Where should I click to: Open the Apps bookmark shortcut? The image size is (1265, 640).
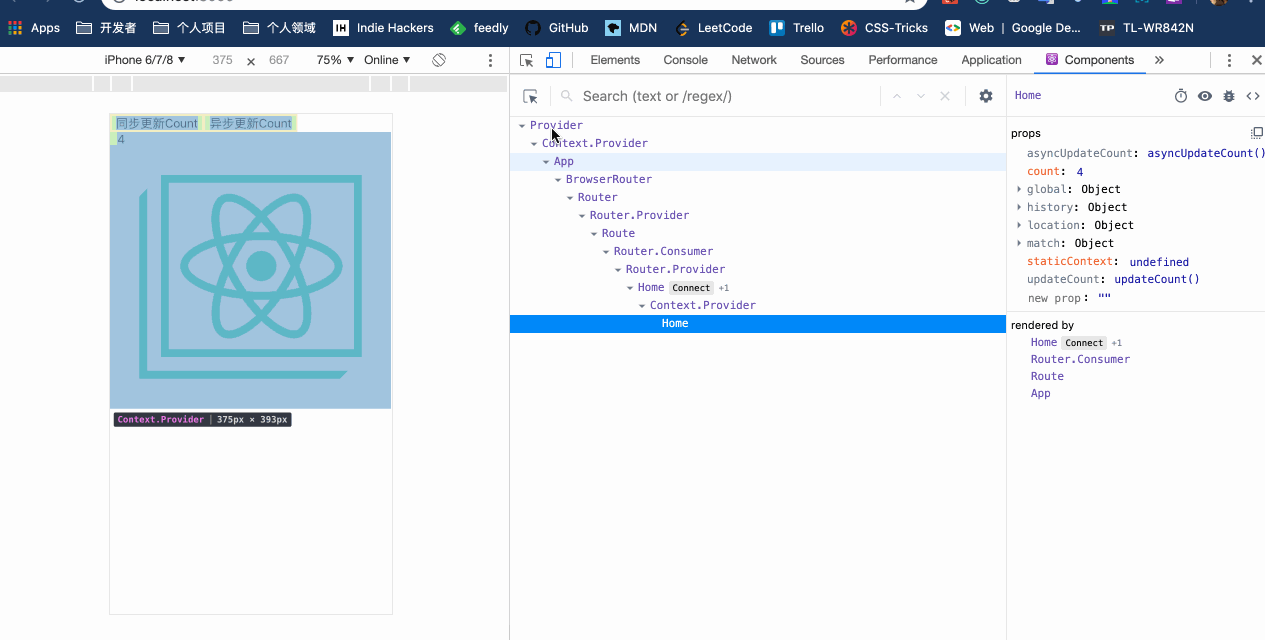pyautogui.click(x=34, y=28)
